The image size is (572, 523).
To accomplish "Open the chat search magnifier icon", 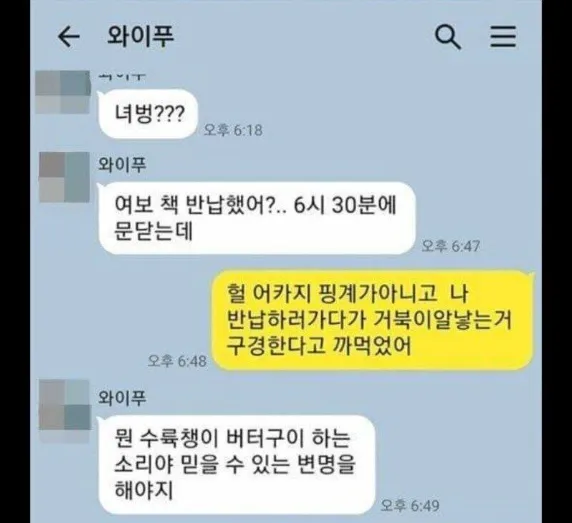I will tap(448, 36).
